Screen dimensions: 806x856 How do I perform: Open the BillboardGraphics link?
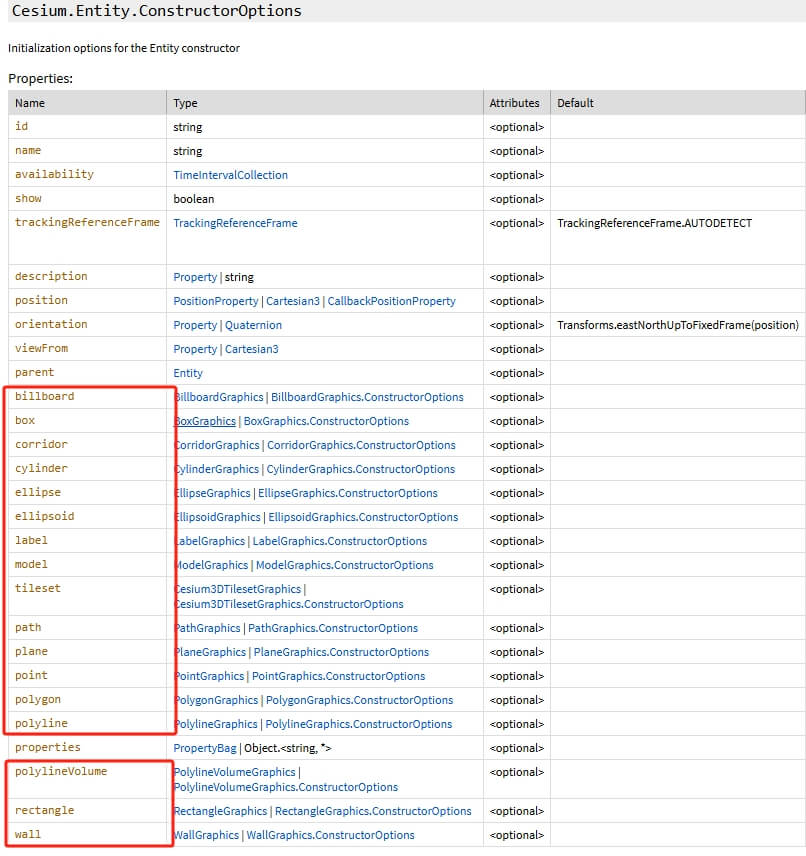[x=218, y=397]
